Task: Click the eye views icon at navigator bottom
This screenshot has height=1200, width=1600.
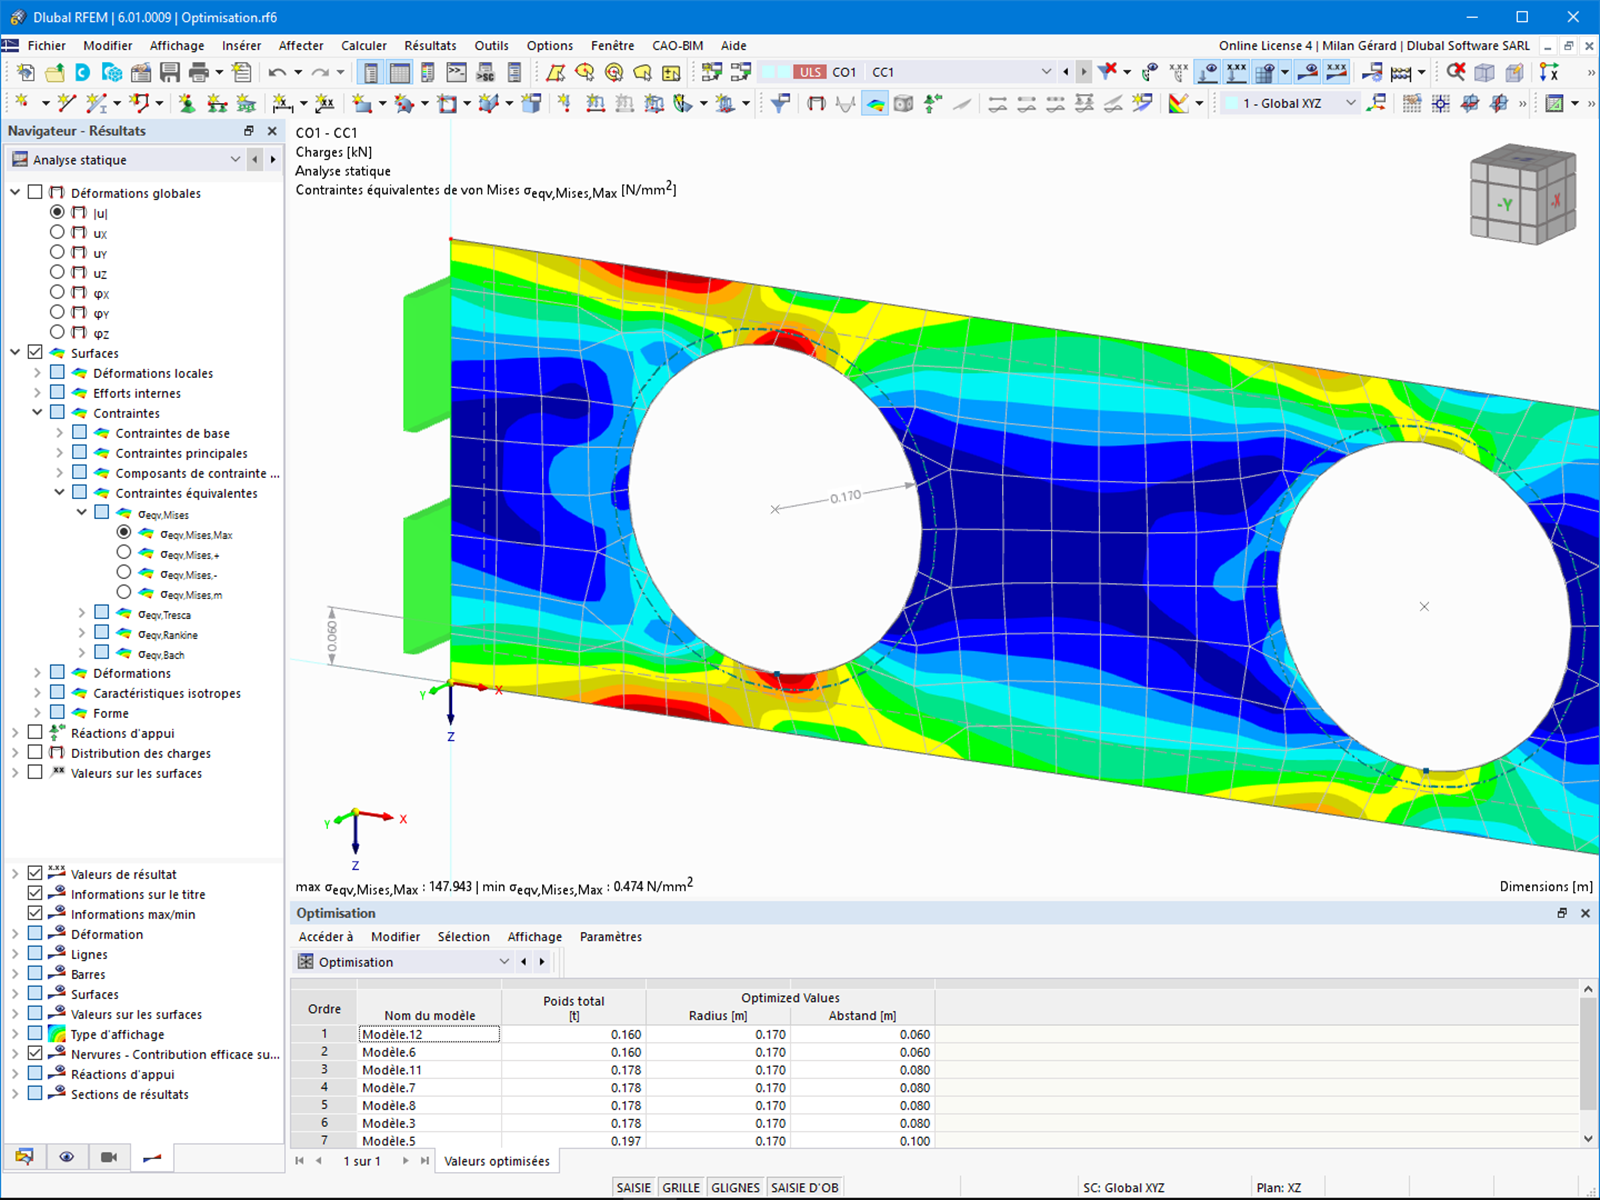Action: pyautogui.click(x=66, y=1157)
